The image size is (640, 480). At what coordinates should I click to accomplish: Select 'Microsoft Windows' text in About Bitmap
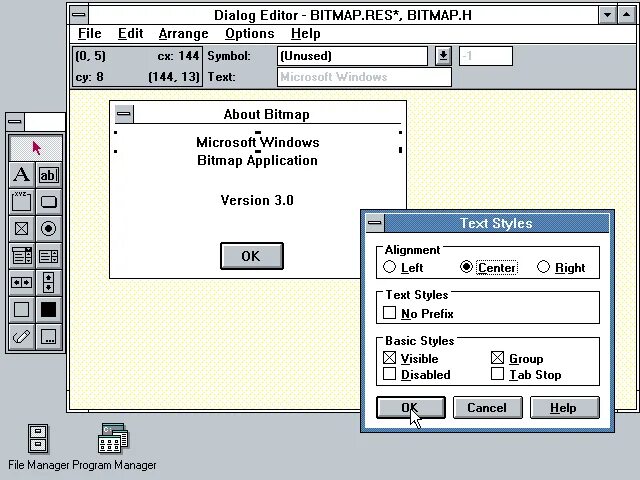click(x=258, y=142)
